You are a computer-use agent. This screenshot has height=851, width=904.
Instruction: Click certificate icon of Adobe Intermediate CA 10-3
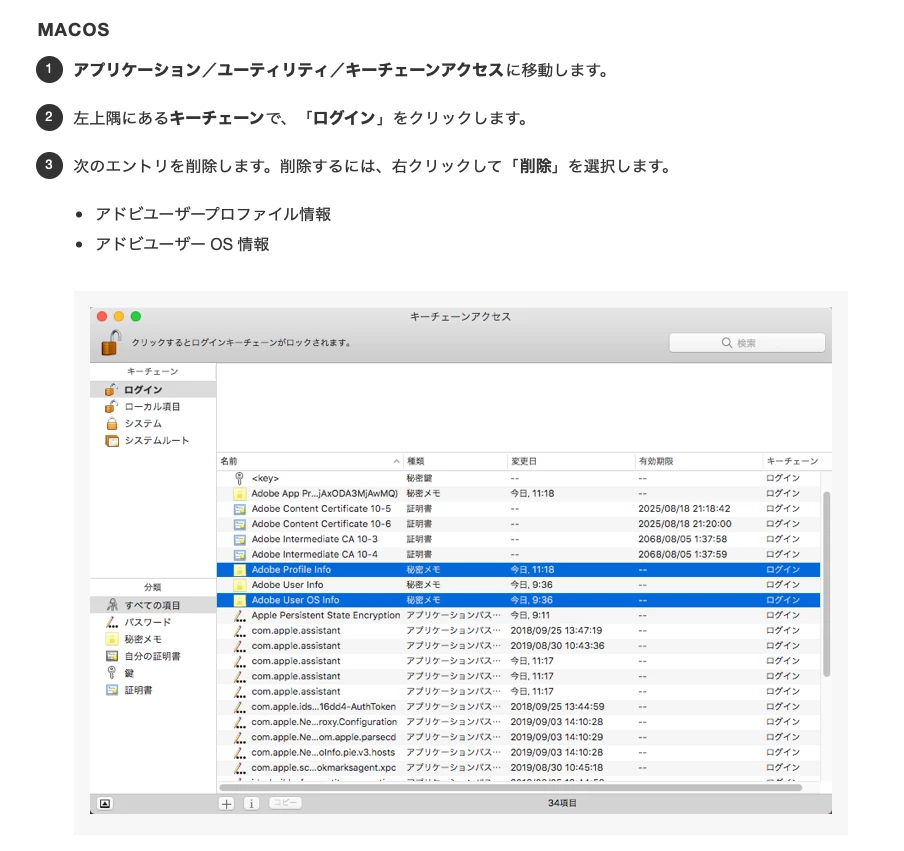click(239, 540)
